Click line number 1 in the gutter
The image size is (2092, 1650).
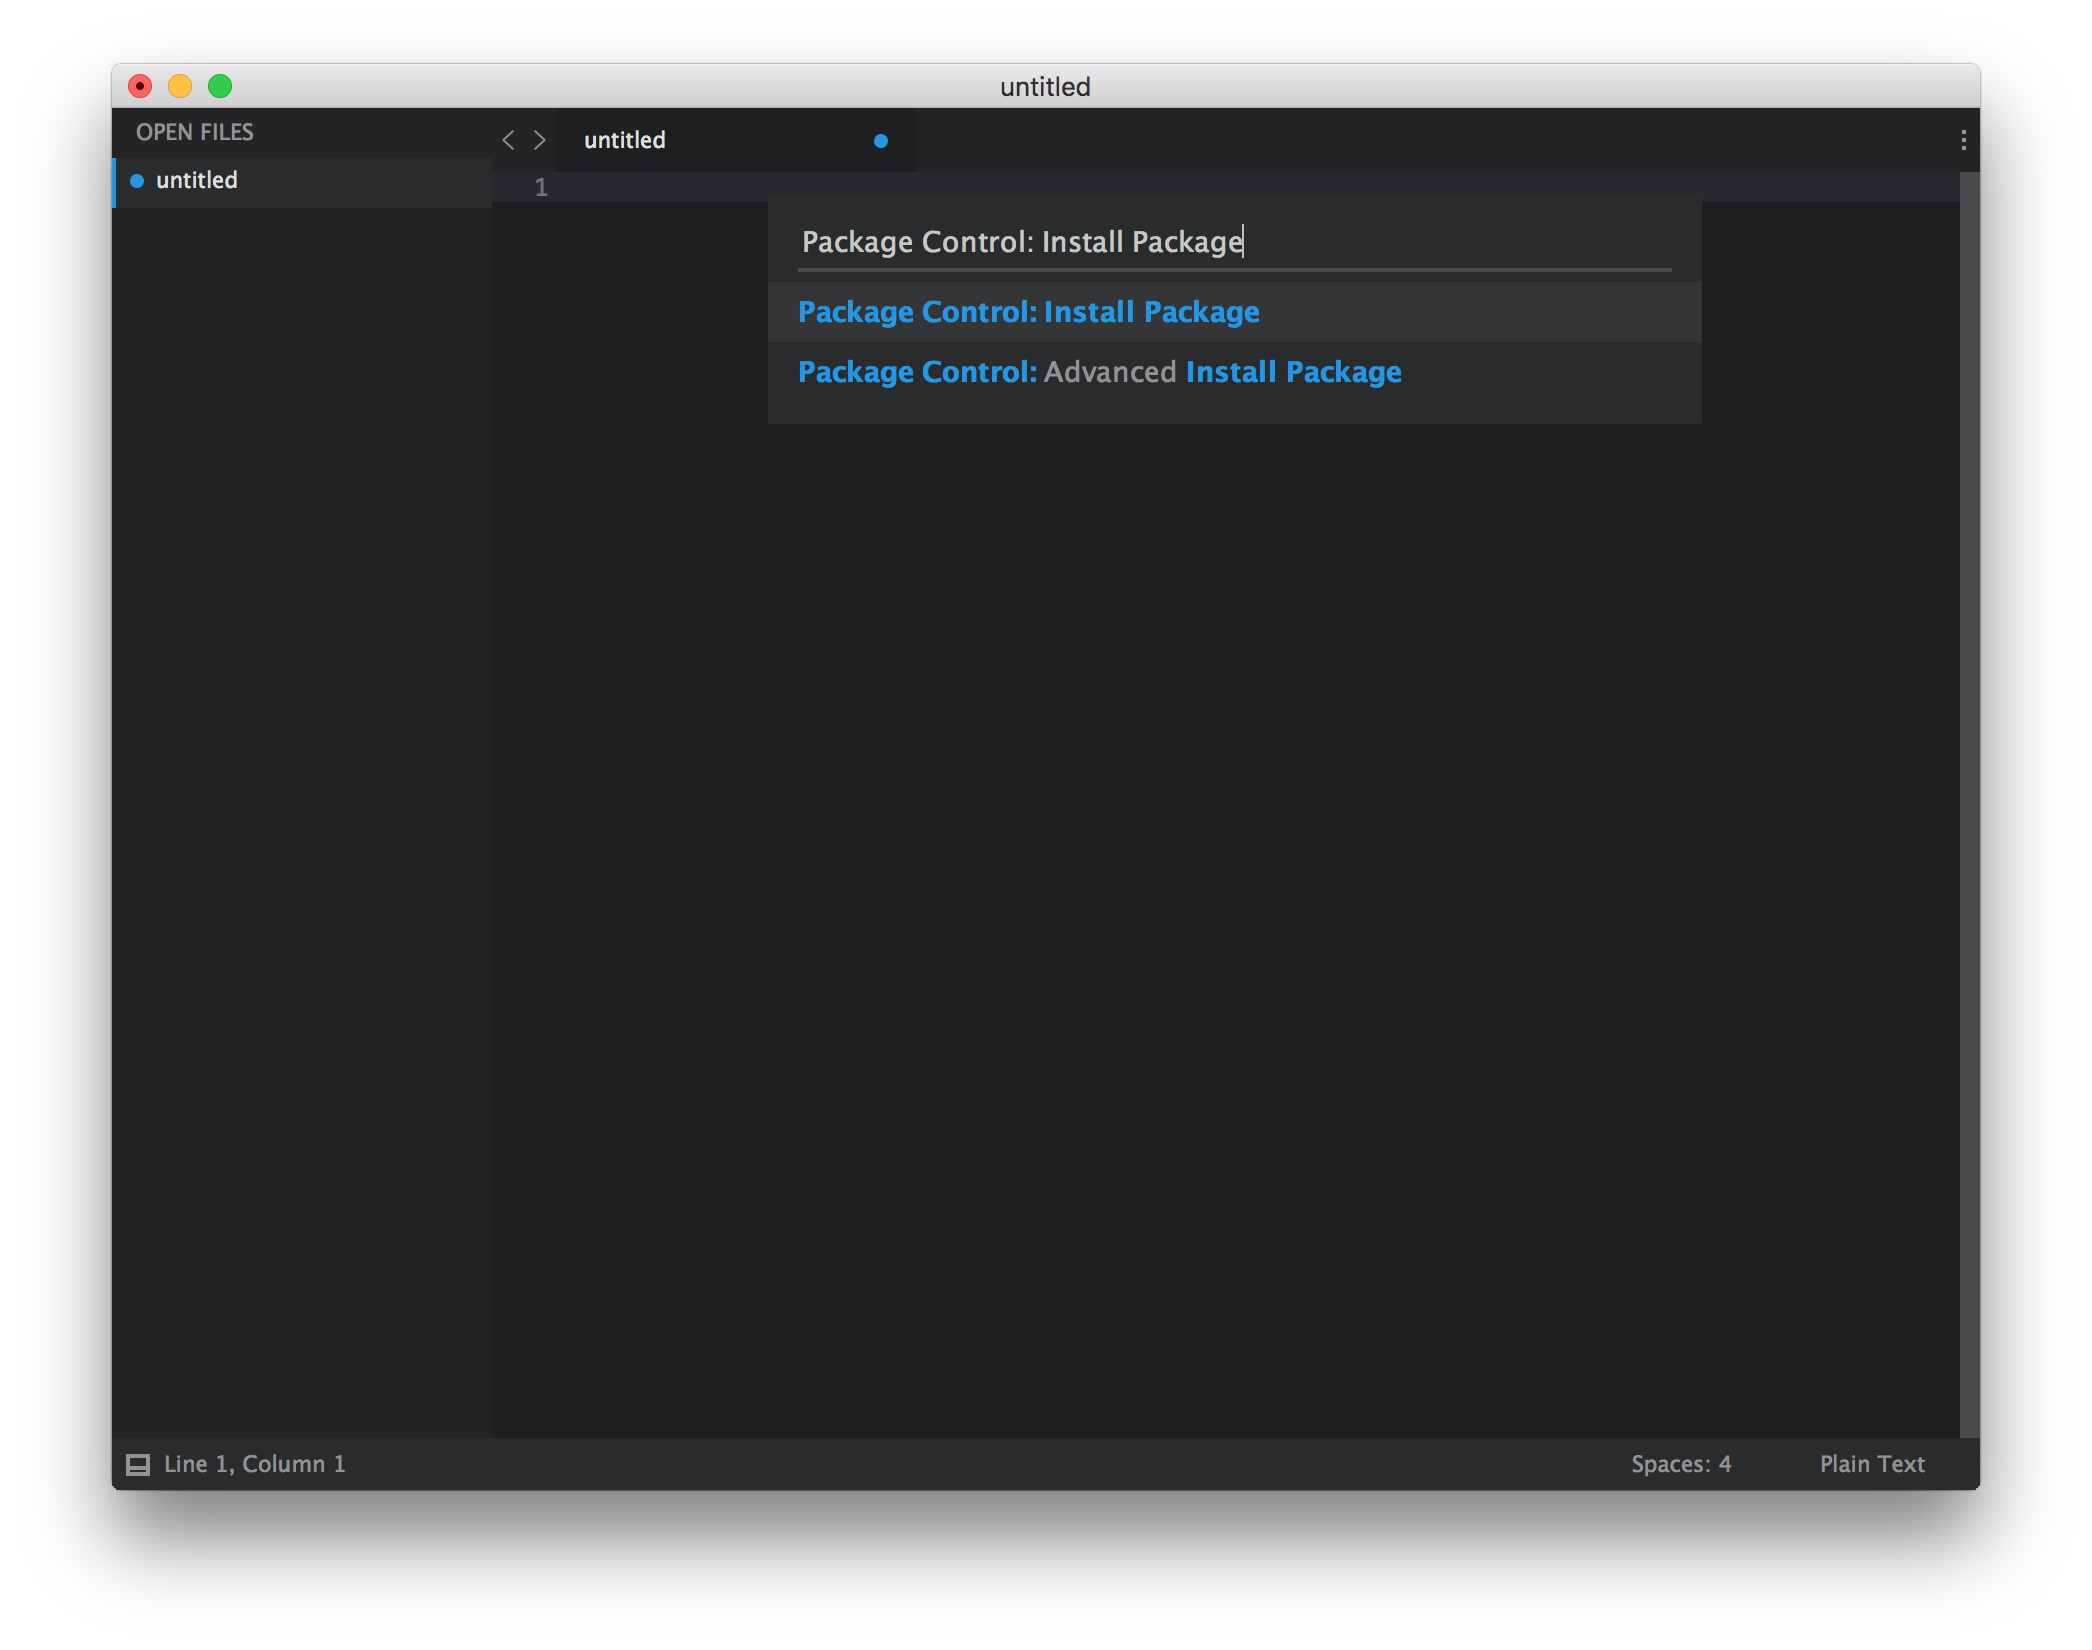click(x=540, y=186)
